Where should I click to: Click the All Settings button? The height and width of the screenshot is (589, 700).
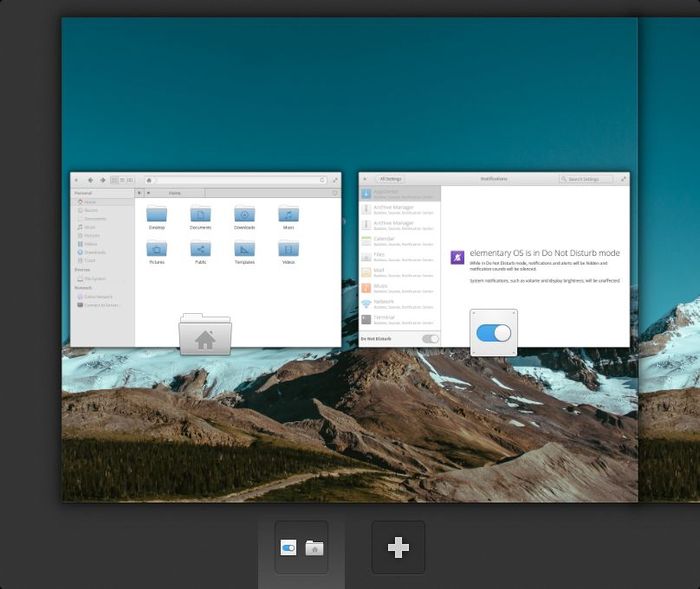389,179
